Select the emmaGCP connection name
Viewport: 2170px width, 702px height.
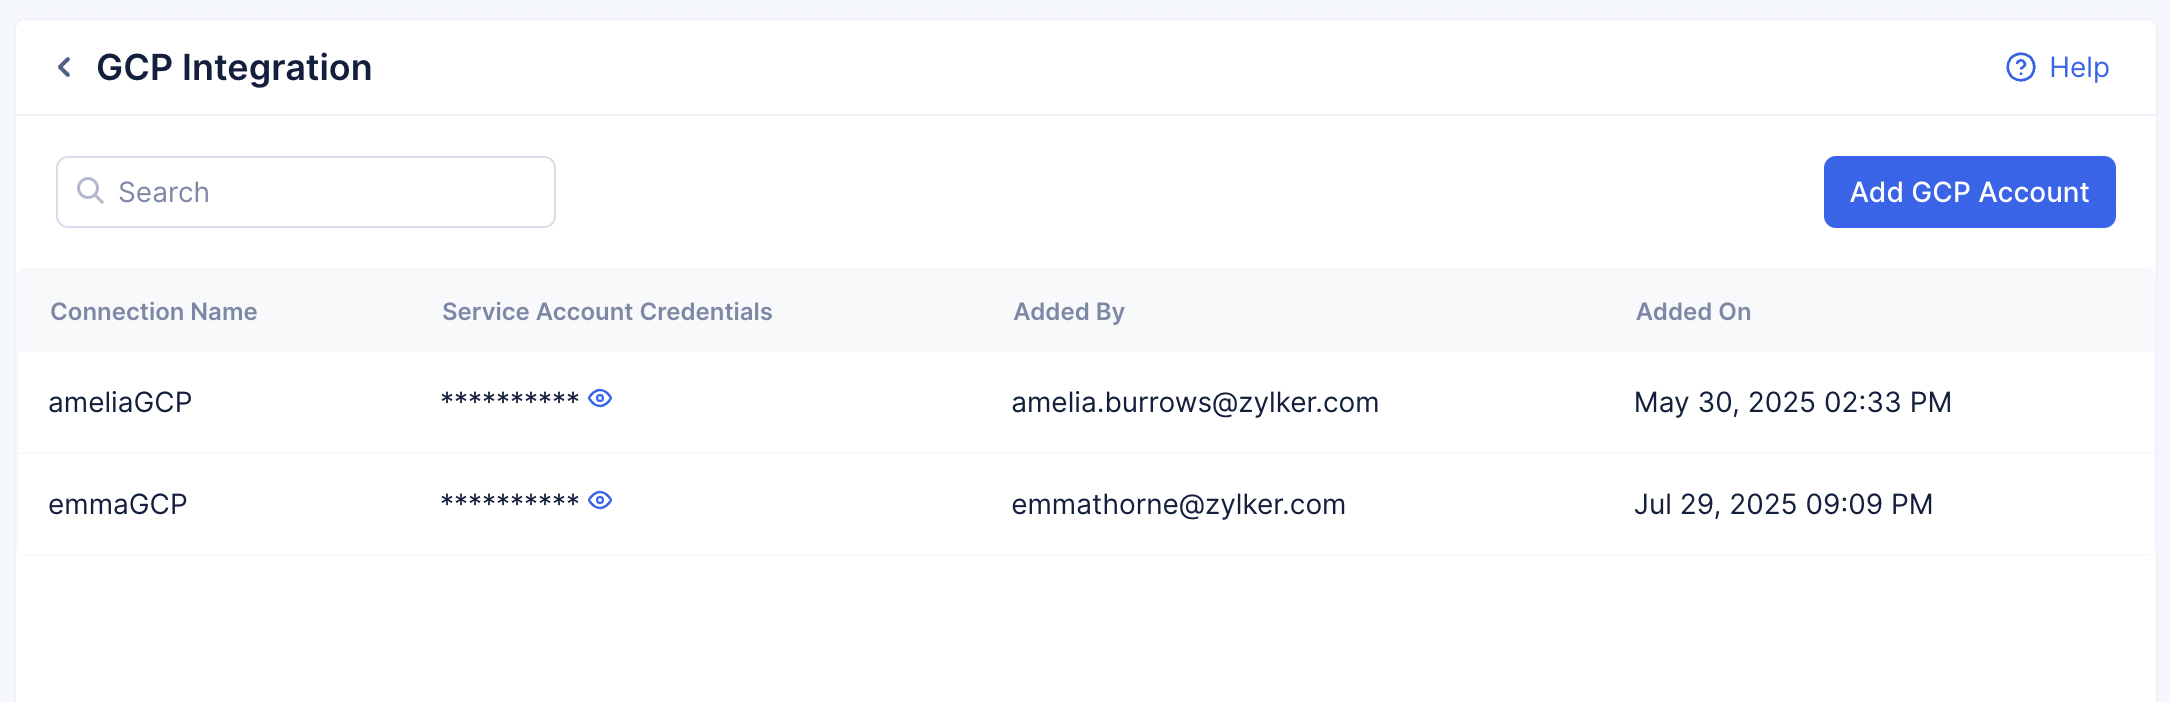[118, 504]
